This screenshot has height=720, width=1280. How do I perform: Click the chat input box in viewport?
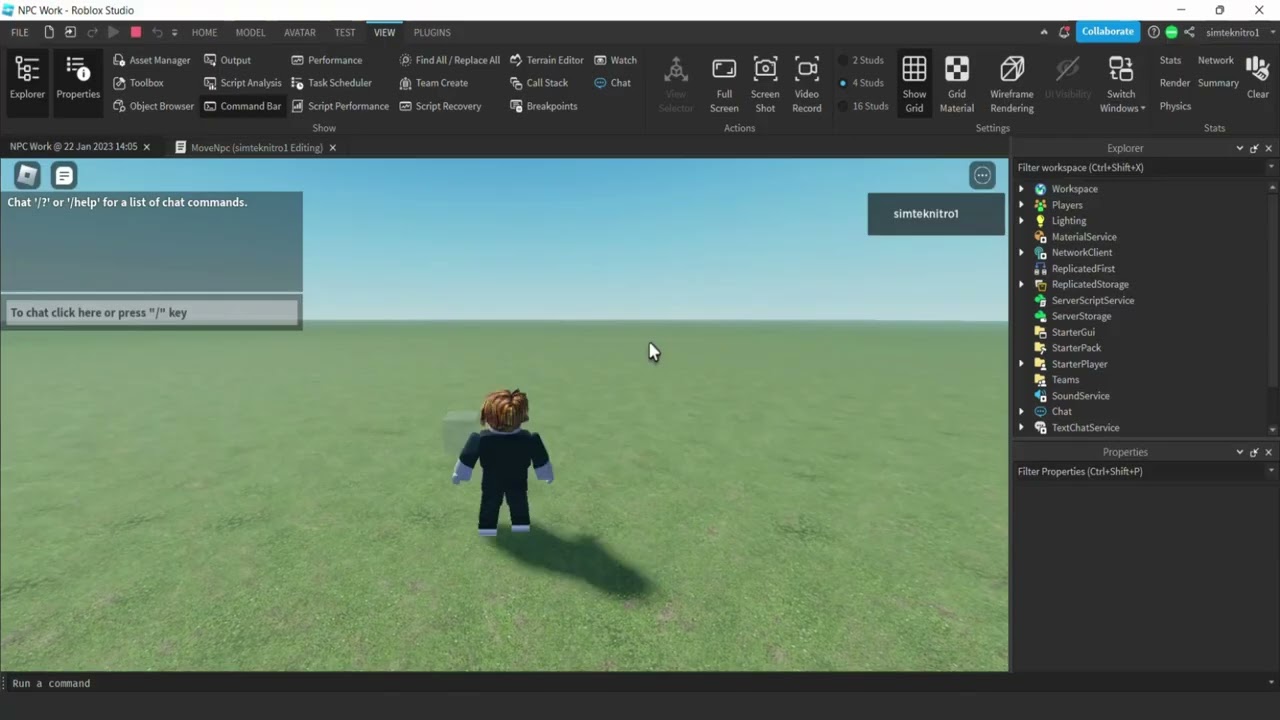(152, 313)
